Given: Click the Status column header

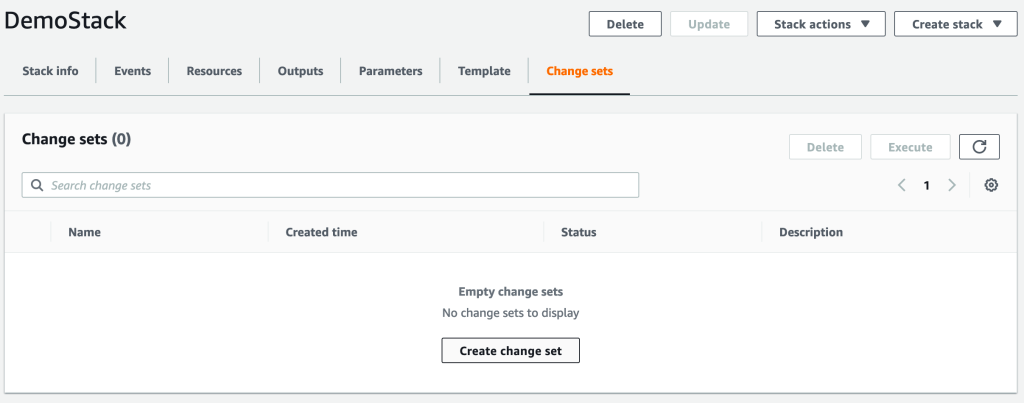Looking at the screenshot, I should [x=578, y=232].
